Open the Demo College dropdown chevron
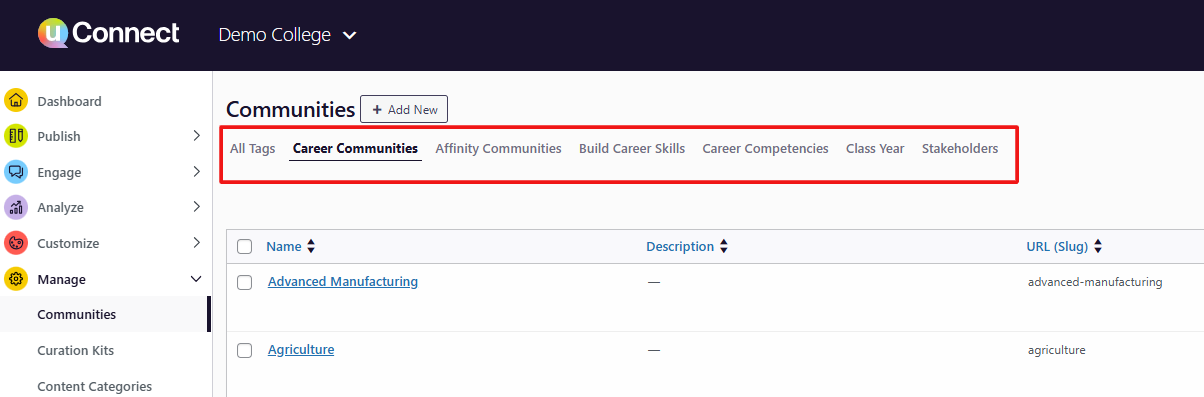Screen dimensions: 1204x397 349,36
